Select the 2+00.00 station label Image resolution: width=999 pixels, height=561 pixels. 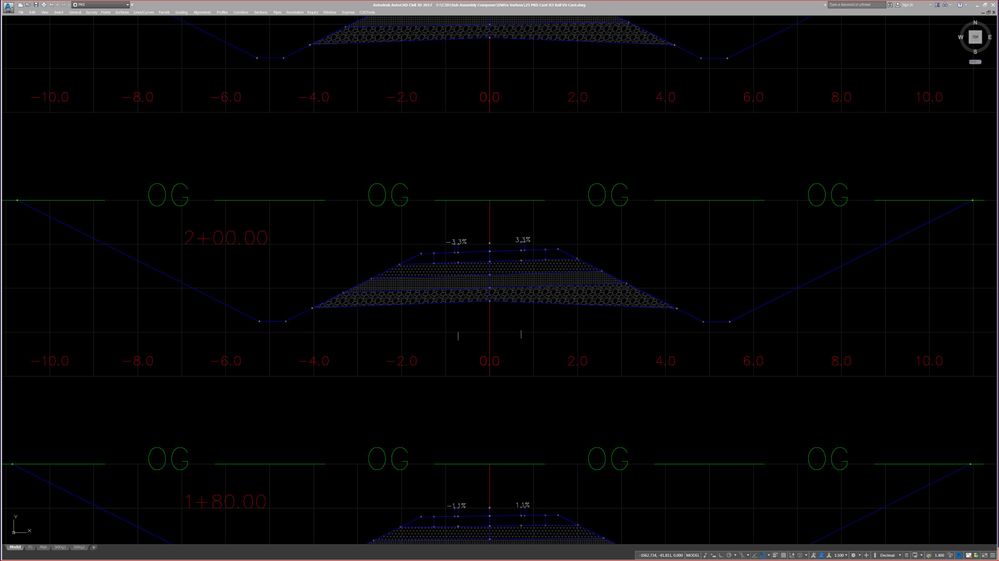226,238
